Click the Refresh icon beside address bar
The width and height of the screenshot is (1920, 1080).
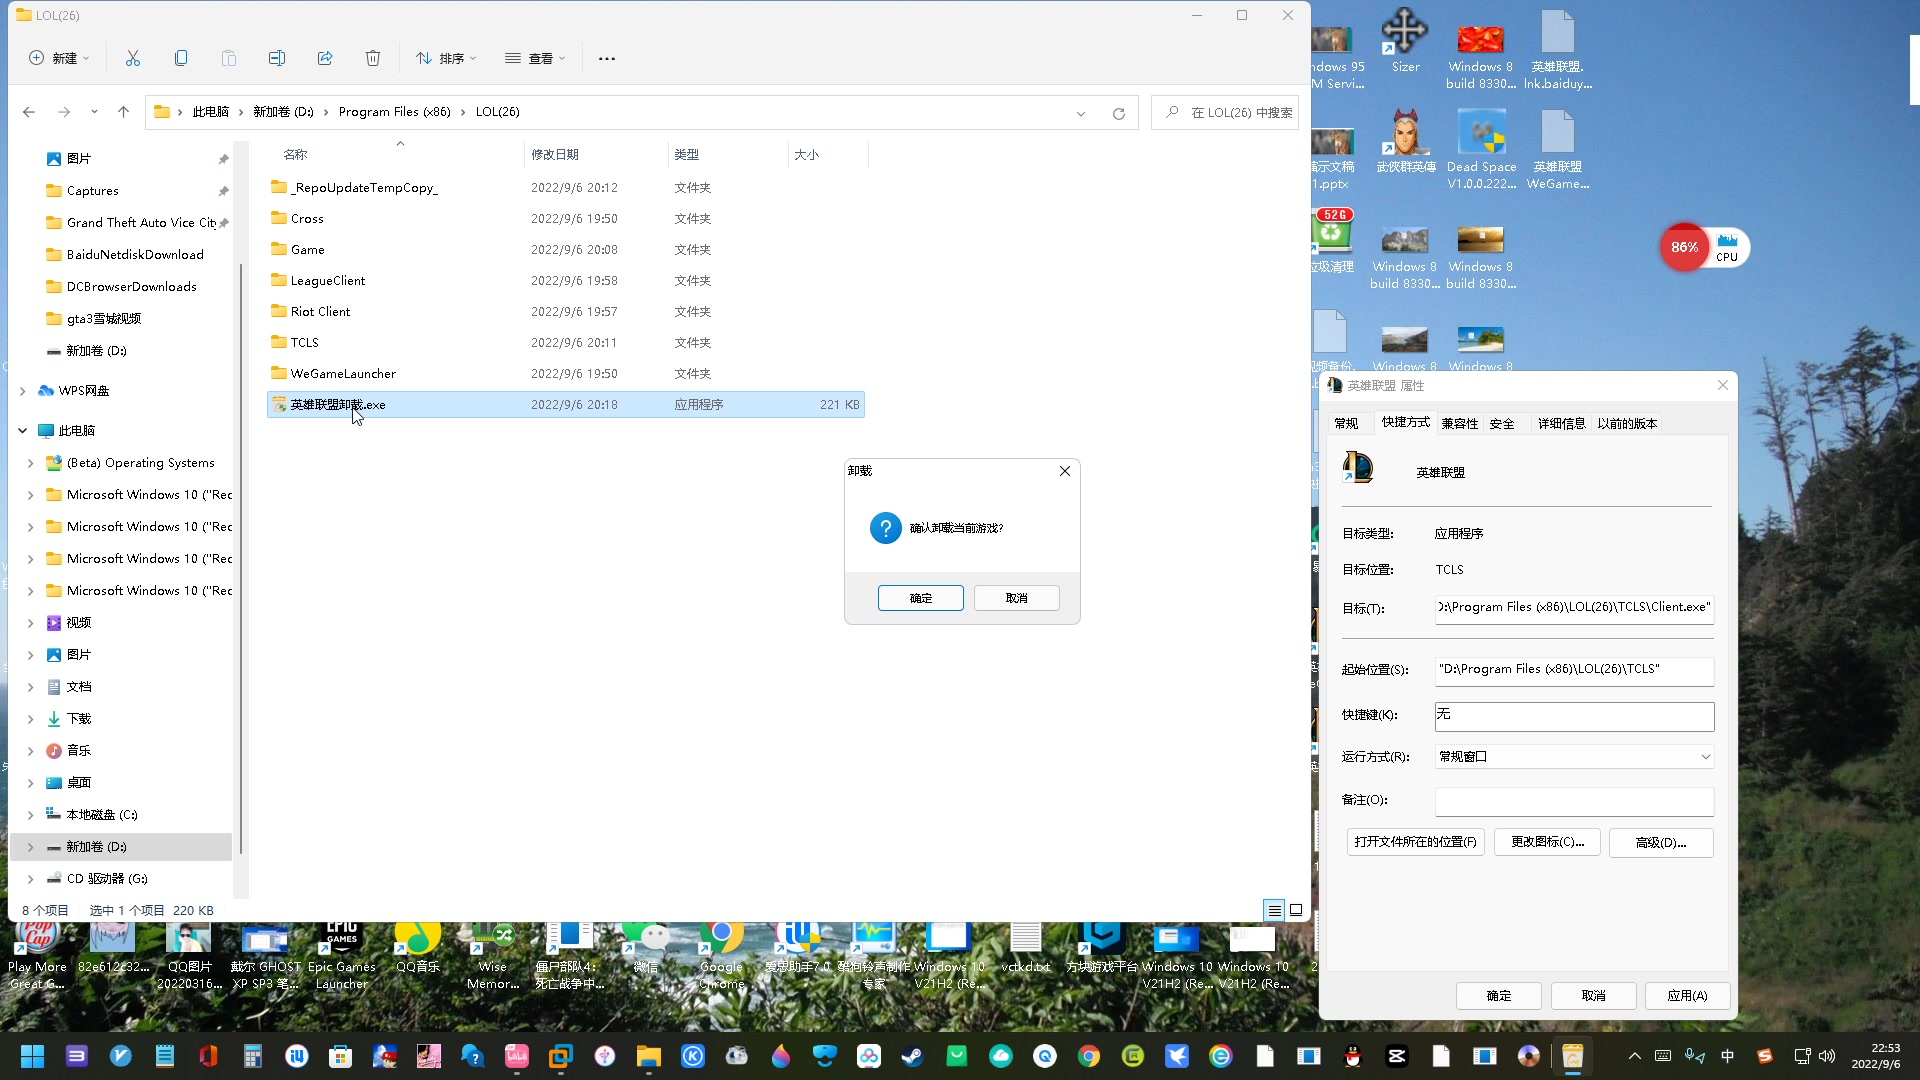[x=1119, y=113]
